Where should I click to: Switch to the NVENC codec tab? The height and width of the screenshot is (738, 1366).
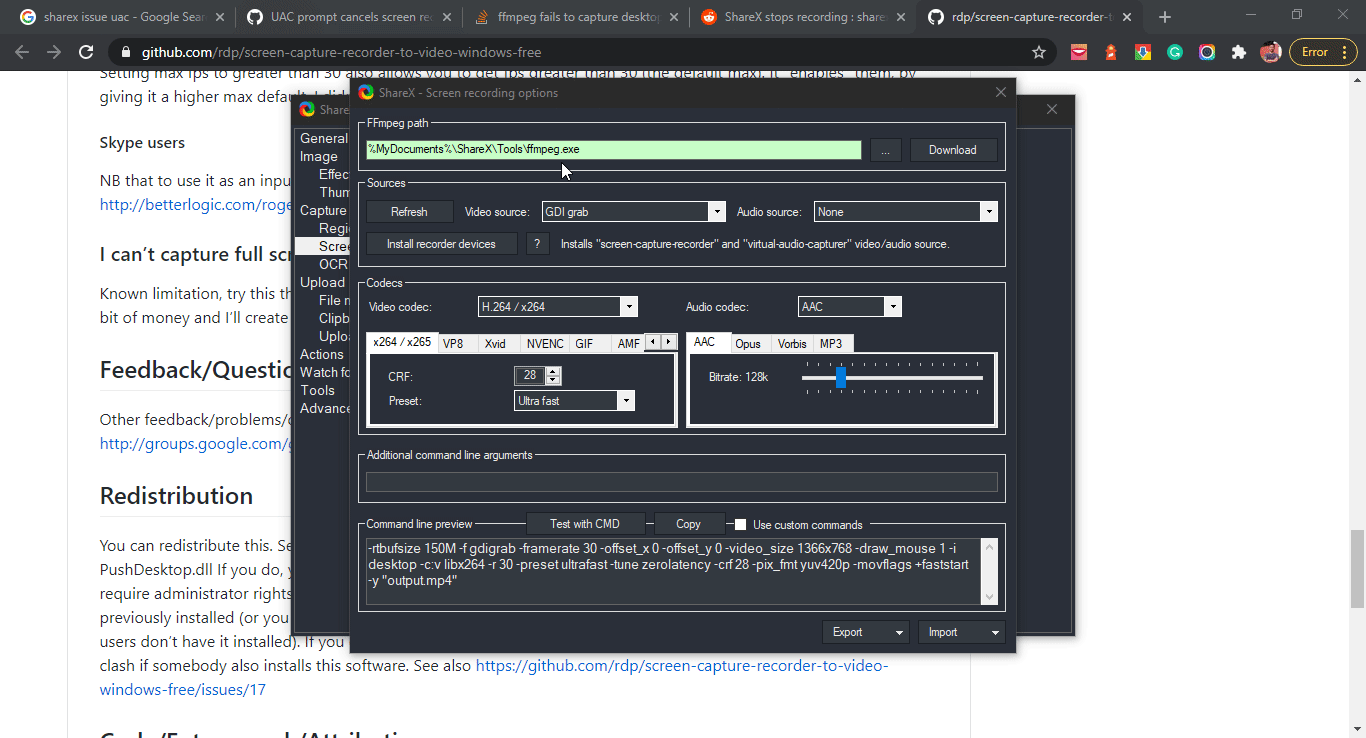[544, 343]
